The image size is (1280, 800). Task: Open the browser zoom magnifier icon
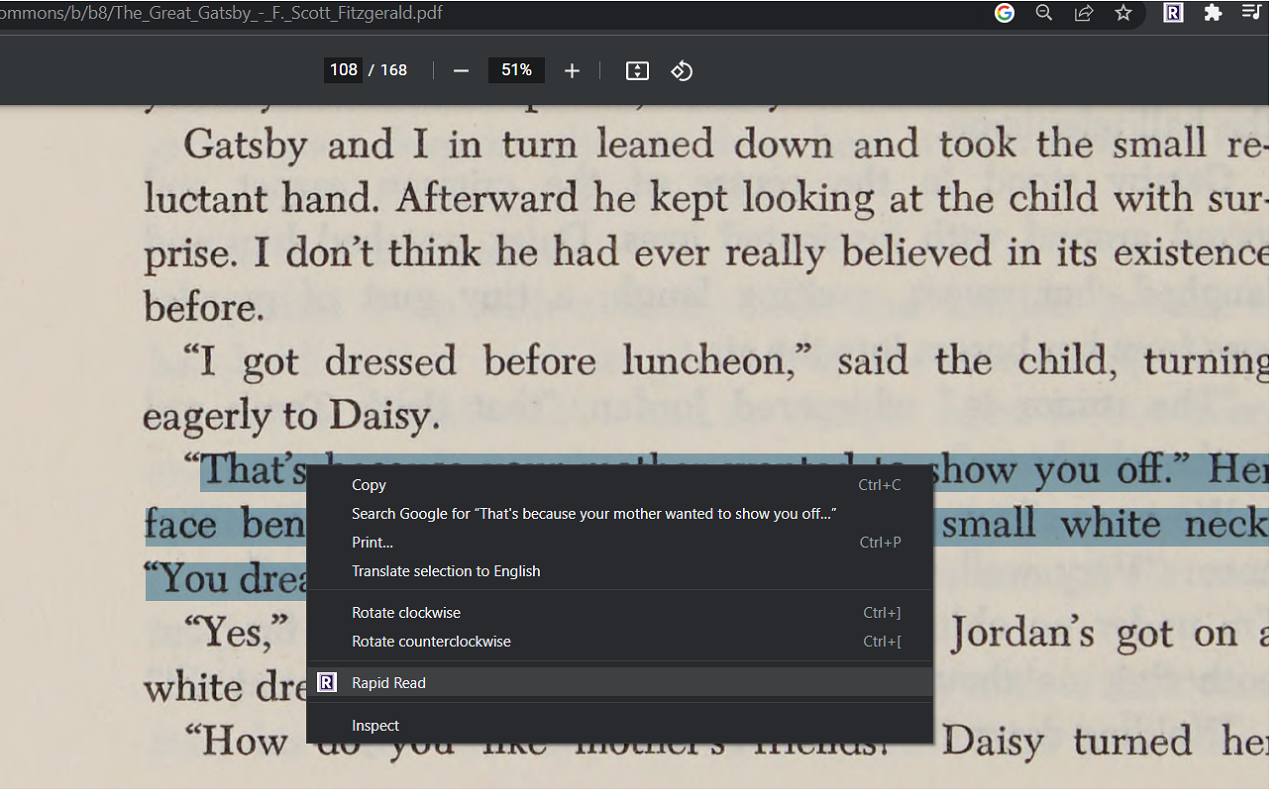(1044, 13)
